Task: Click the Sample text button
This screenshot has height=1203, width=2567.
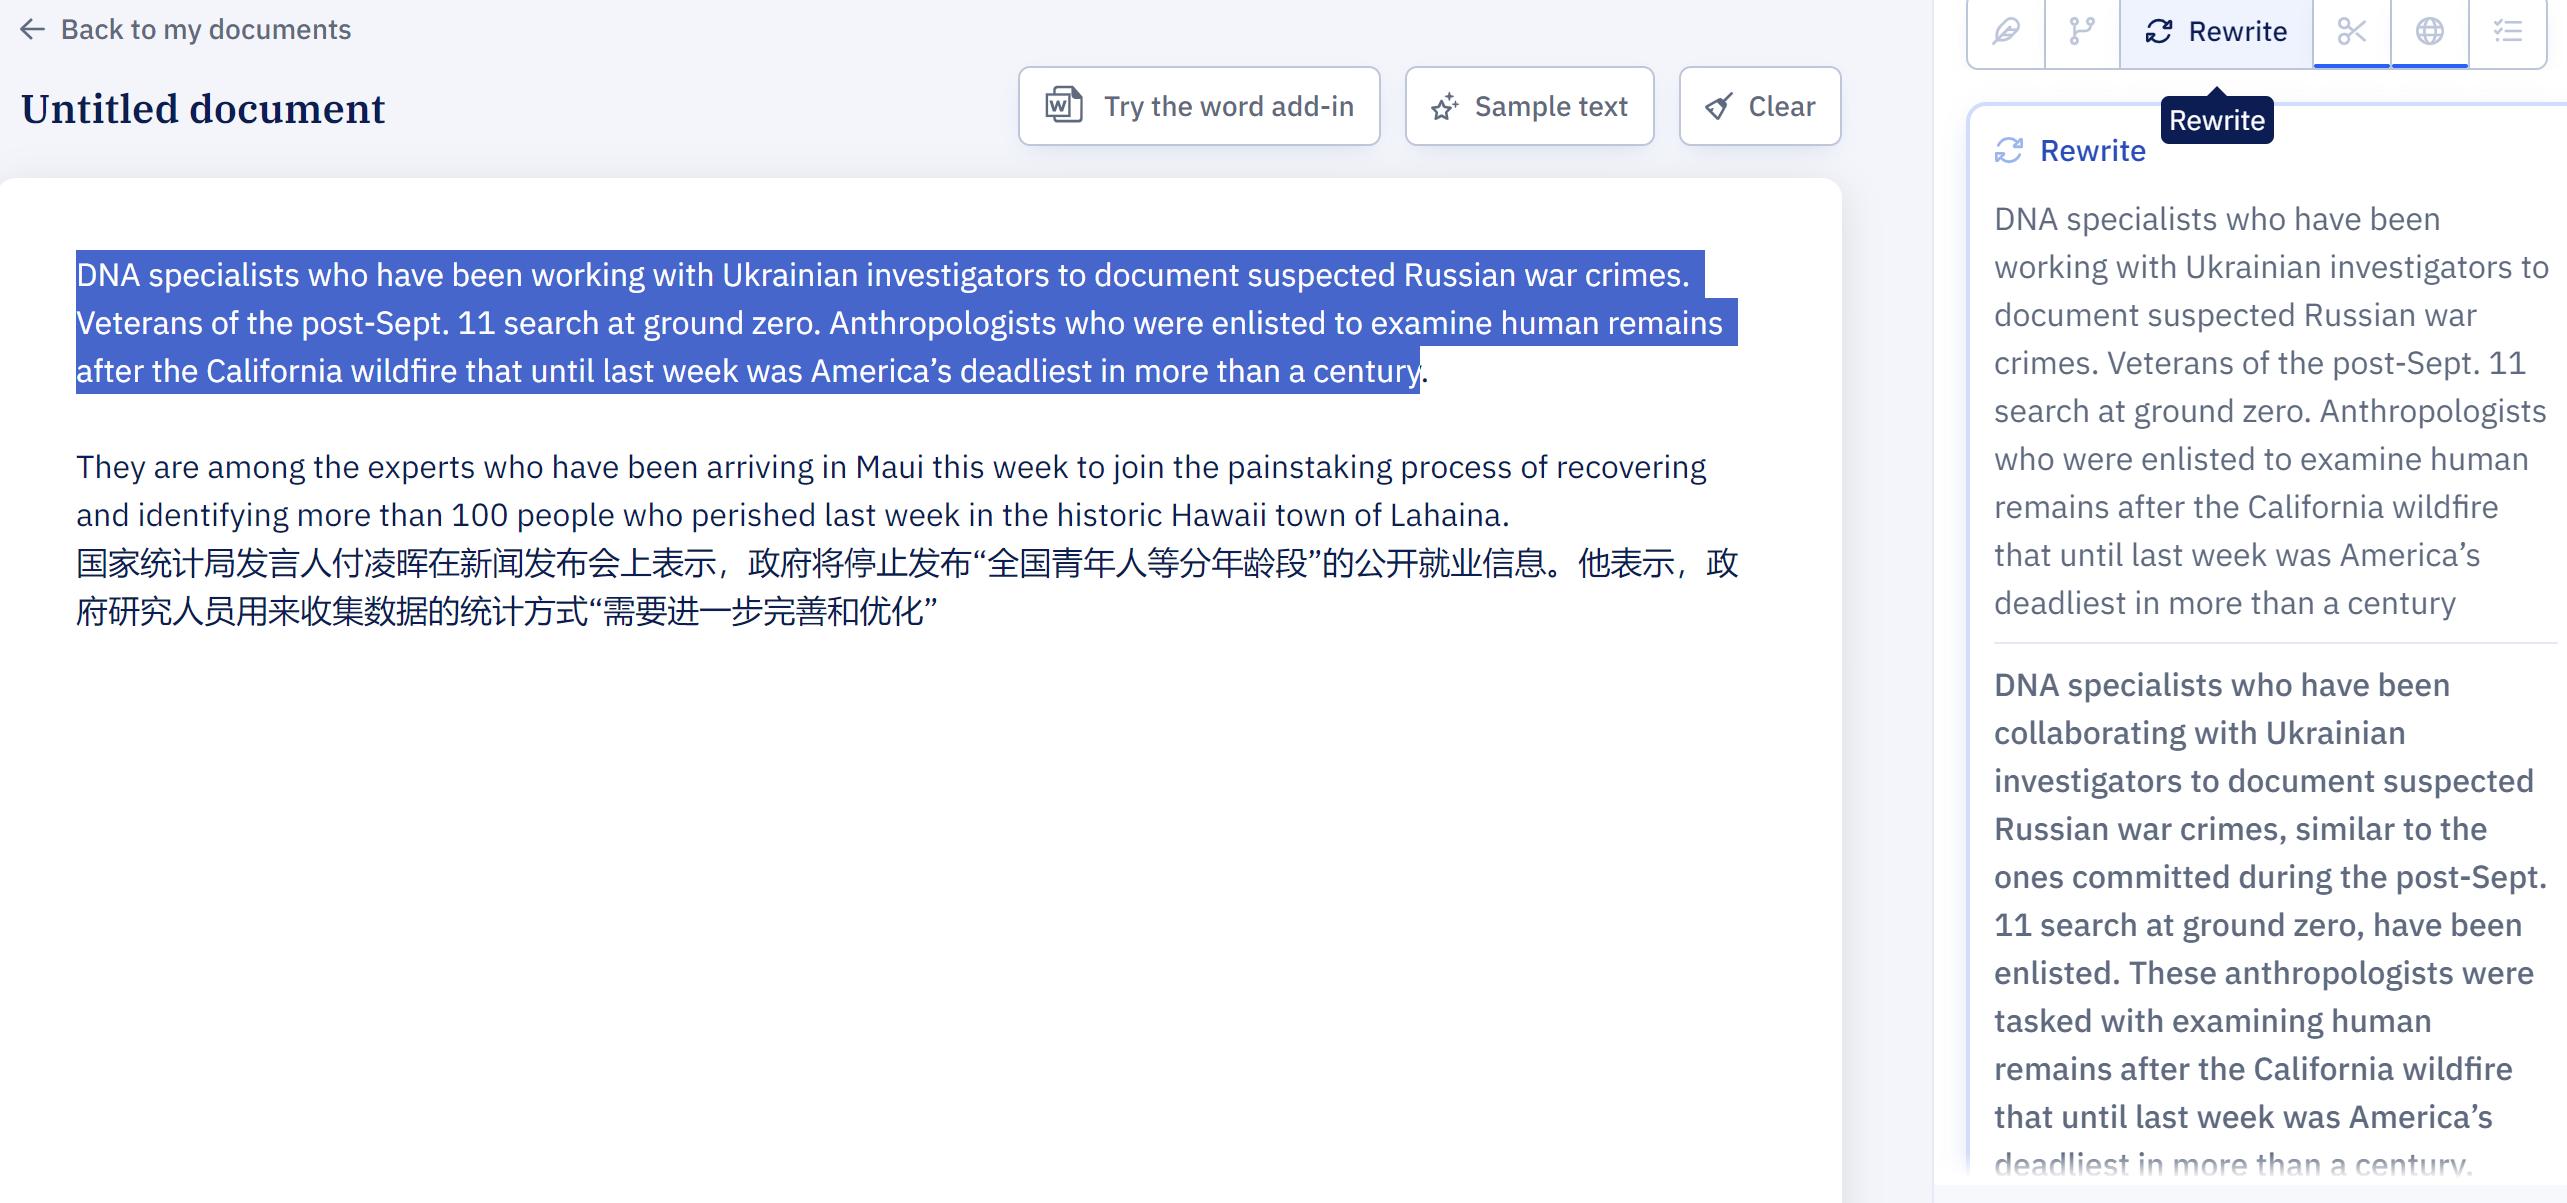Action: pyautogui.click(x=1529, y=105)
